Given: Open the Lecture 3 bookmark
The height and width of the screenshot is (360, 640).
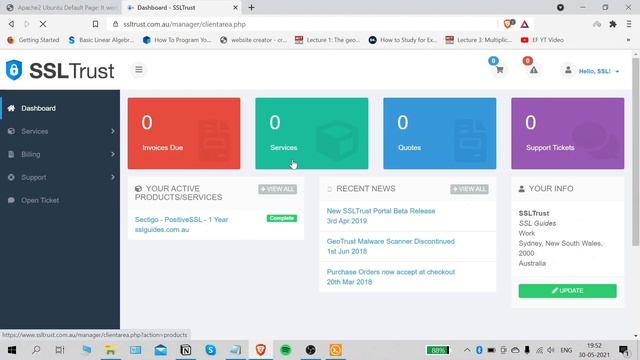Looking at the screenshot, I should (x=479, y=40).
